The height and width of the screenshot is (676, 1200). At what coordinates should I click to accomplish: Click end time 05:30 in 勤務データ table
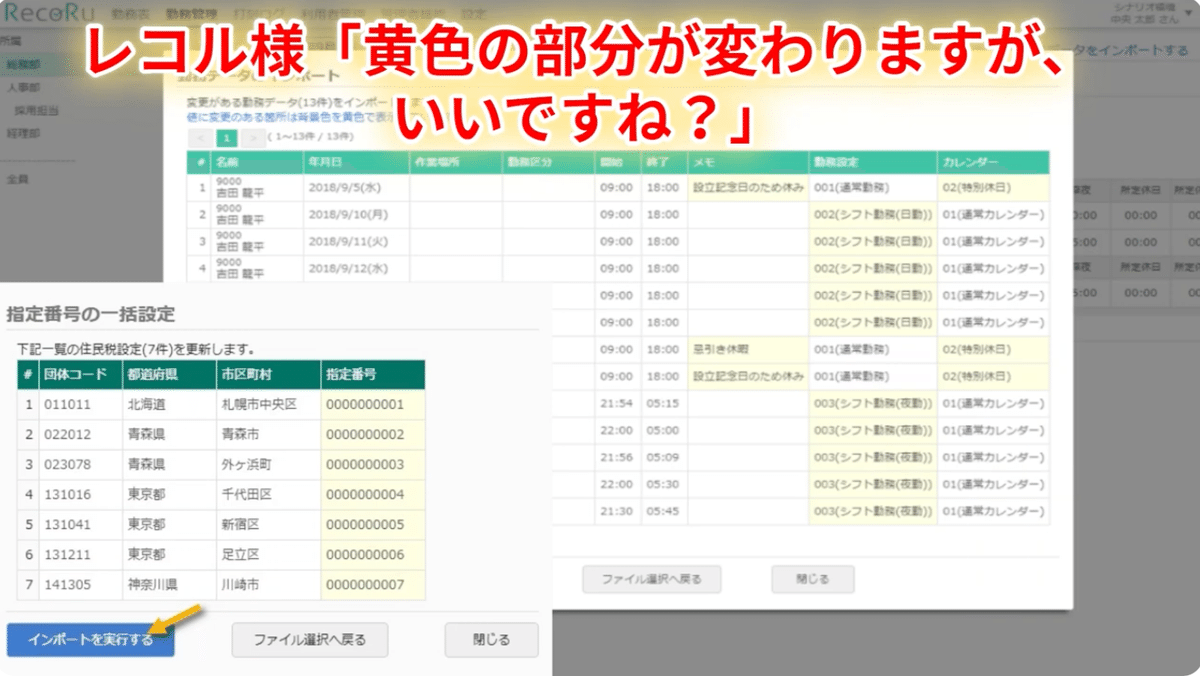tap(663, 484)
